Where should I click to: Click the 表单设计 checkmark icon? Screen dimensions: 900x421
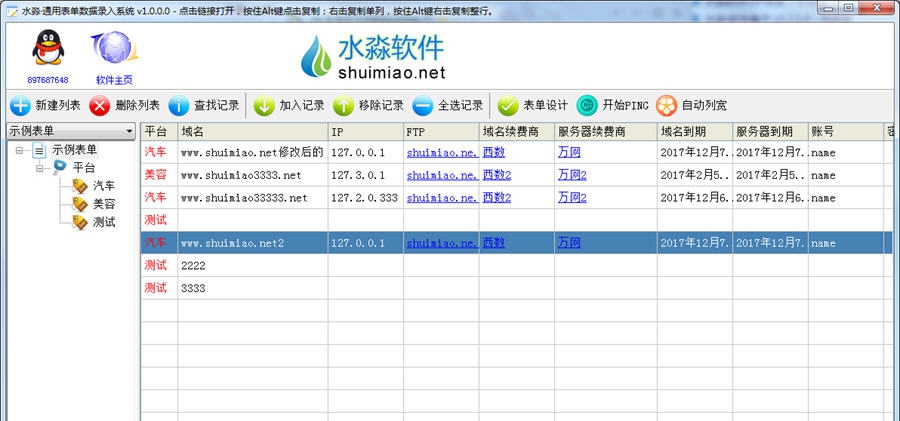(508, 106)
